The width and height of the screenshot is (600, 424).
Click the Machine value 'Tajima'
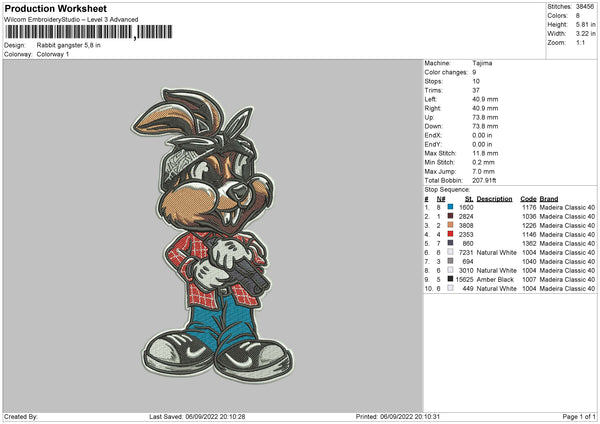482,63
